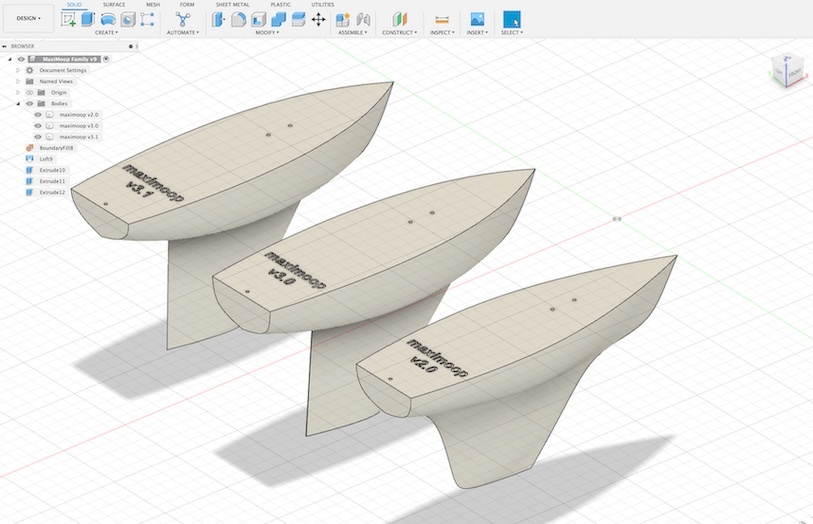Hide the maximoop v2.0 body
This screenshot has height=524, width=813.
click(x=38, y=115)
